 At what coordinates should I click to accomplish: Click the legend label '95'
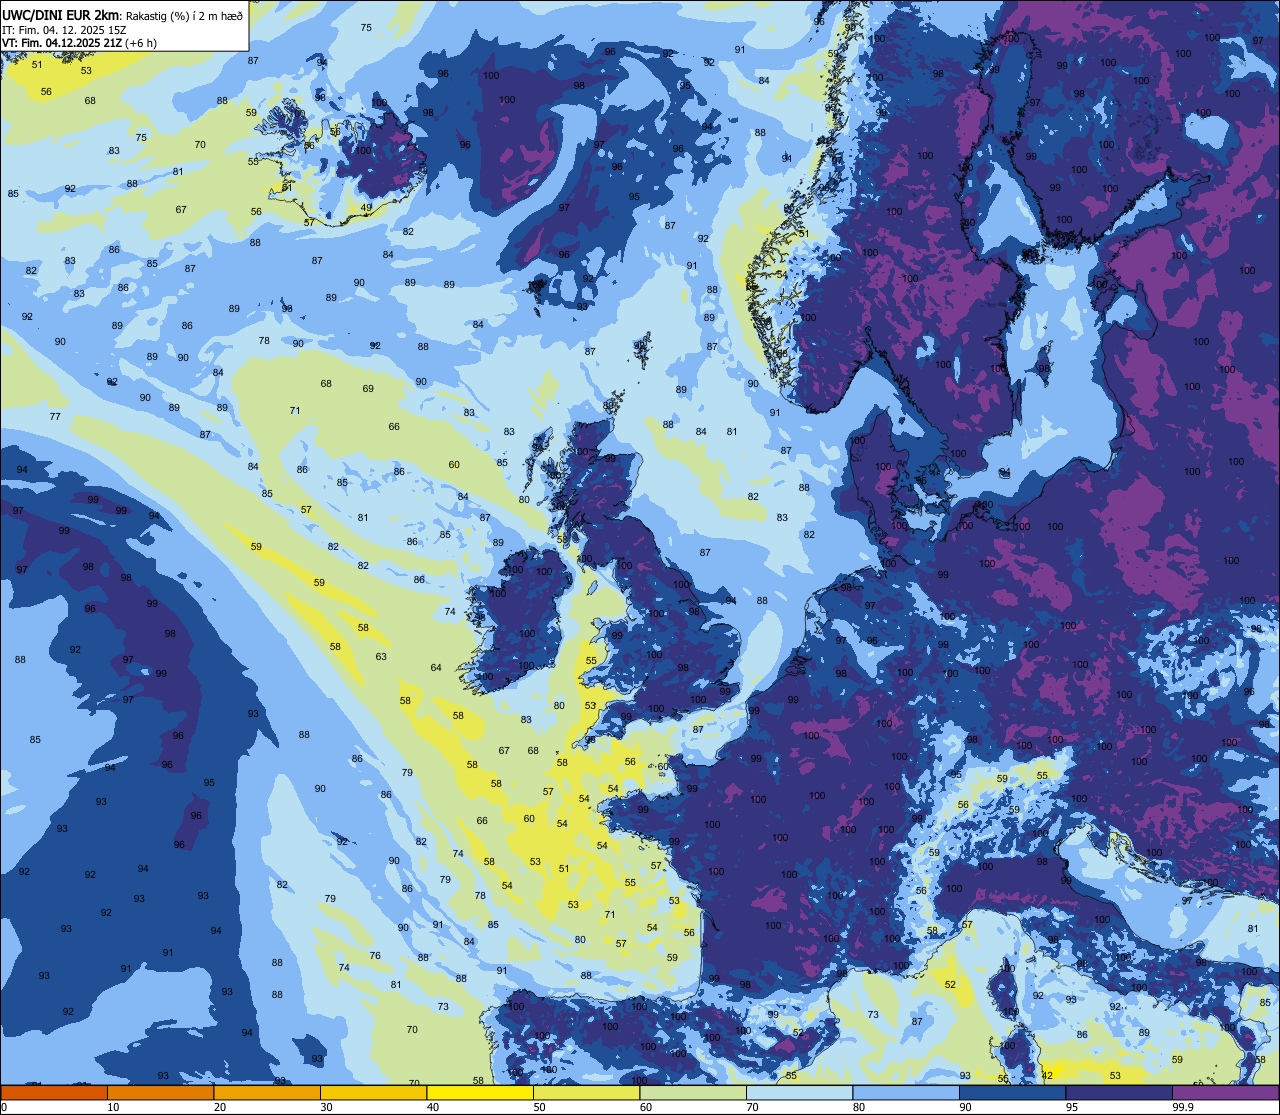(1073, 1107)
